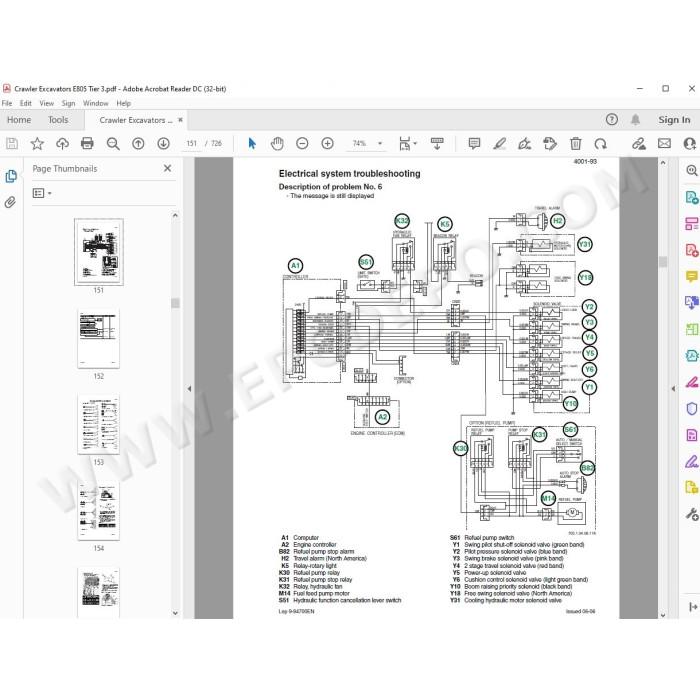This screenshot has height=700, width=700.
Task: Open the File menu
Action: pos(7,103)
